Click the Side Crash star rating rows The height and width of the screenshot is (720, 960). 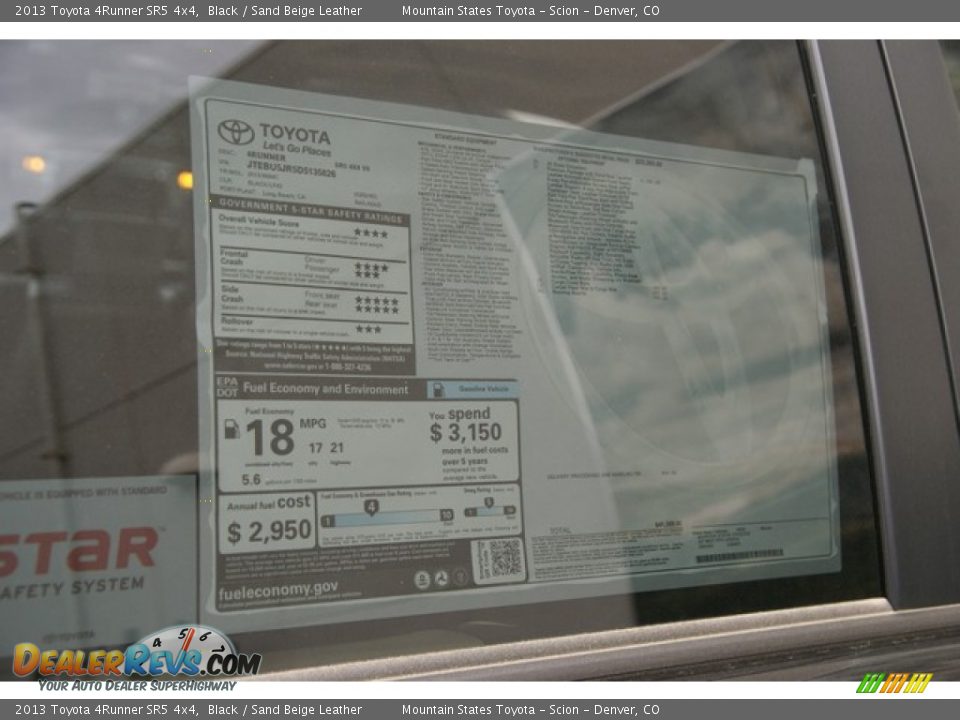point(377,305)
